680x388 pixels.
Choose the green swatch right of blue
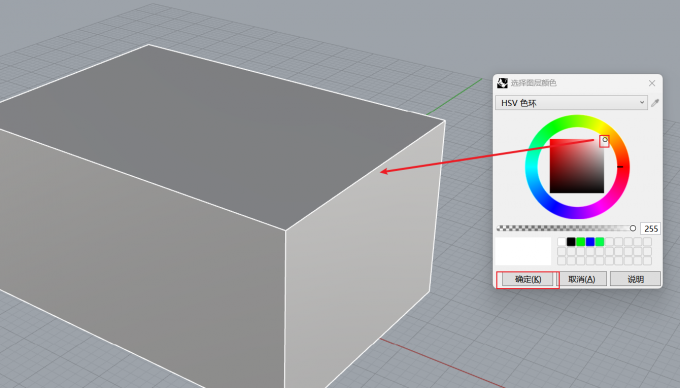[x=600, y=241]
